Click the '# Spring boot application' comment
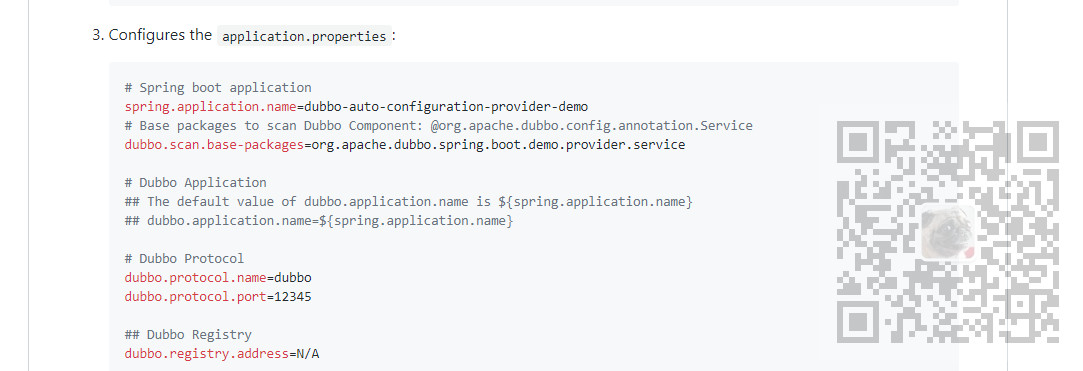This screenshot has width=1083, height=371. 218,88
